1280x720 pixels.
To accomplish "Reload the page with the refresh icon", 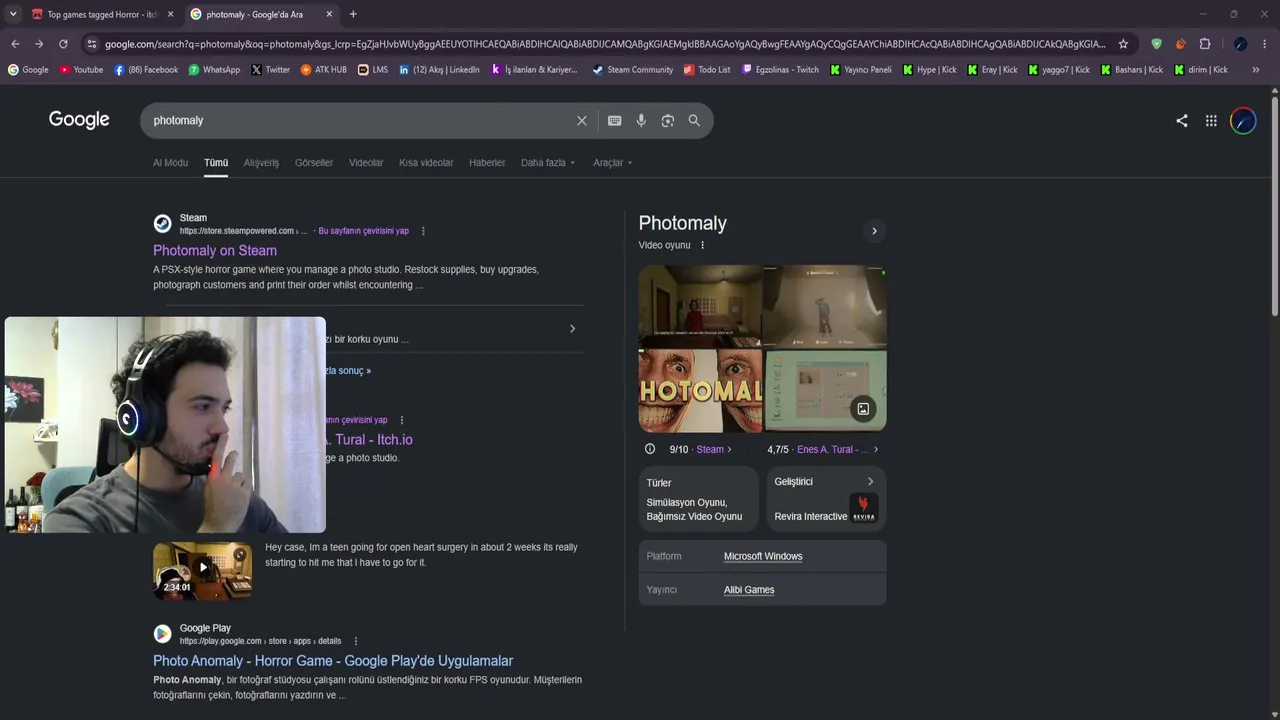I will click(x=63, y=44).
